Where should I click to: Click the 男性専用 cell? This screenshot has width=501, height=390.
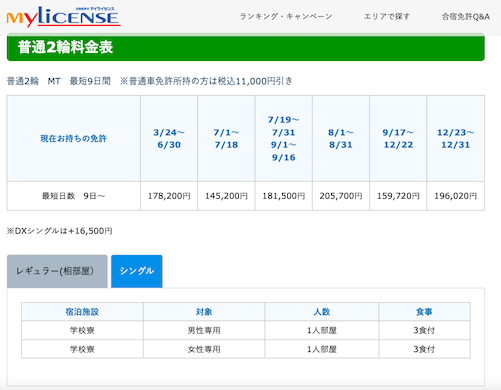click(x=204, y=330)
